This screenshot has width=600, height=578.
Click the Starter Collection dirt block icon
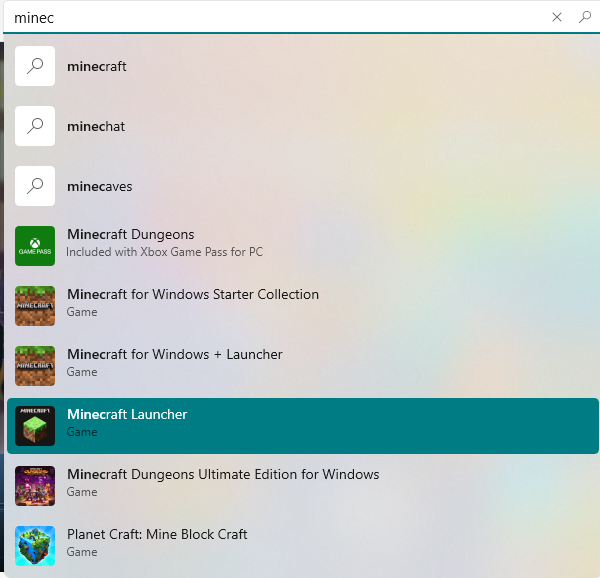35,306
